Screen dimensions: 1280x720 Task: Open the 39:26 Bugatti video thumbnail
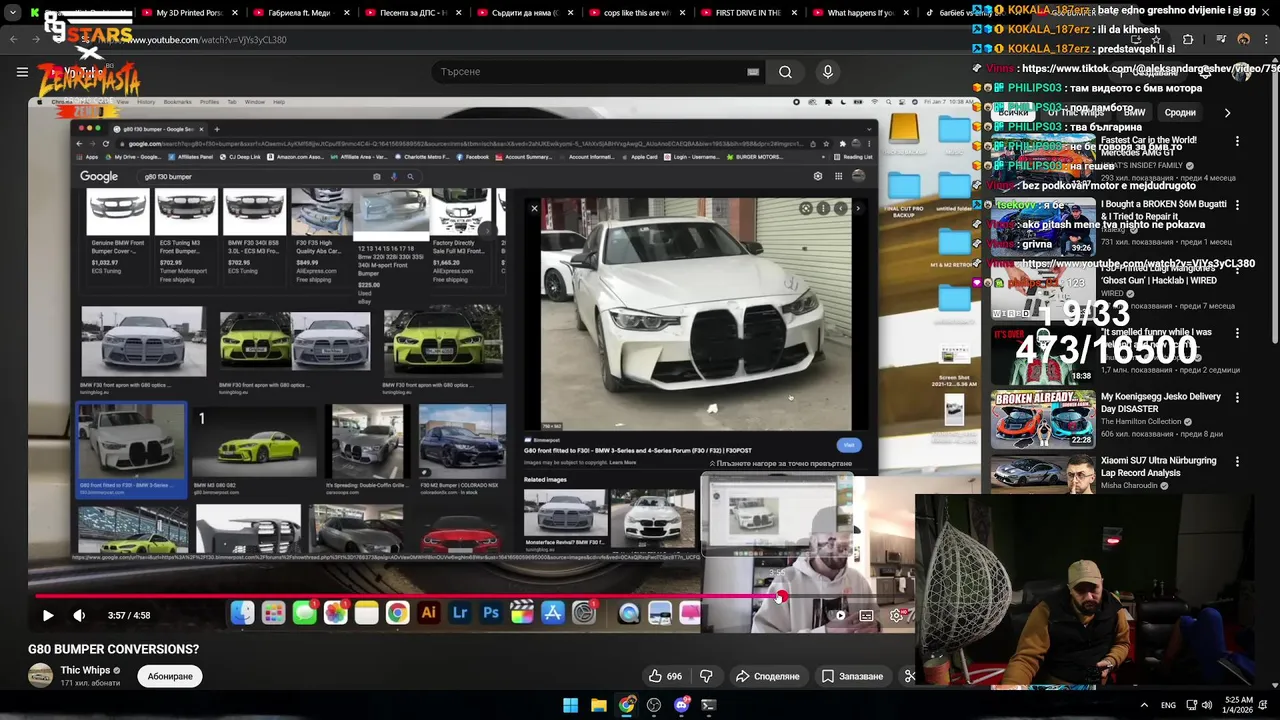pos(1043,227)
